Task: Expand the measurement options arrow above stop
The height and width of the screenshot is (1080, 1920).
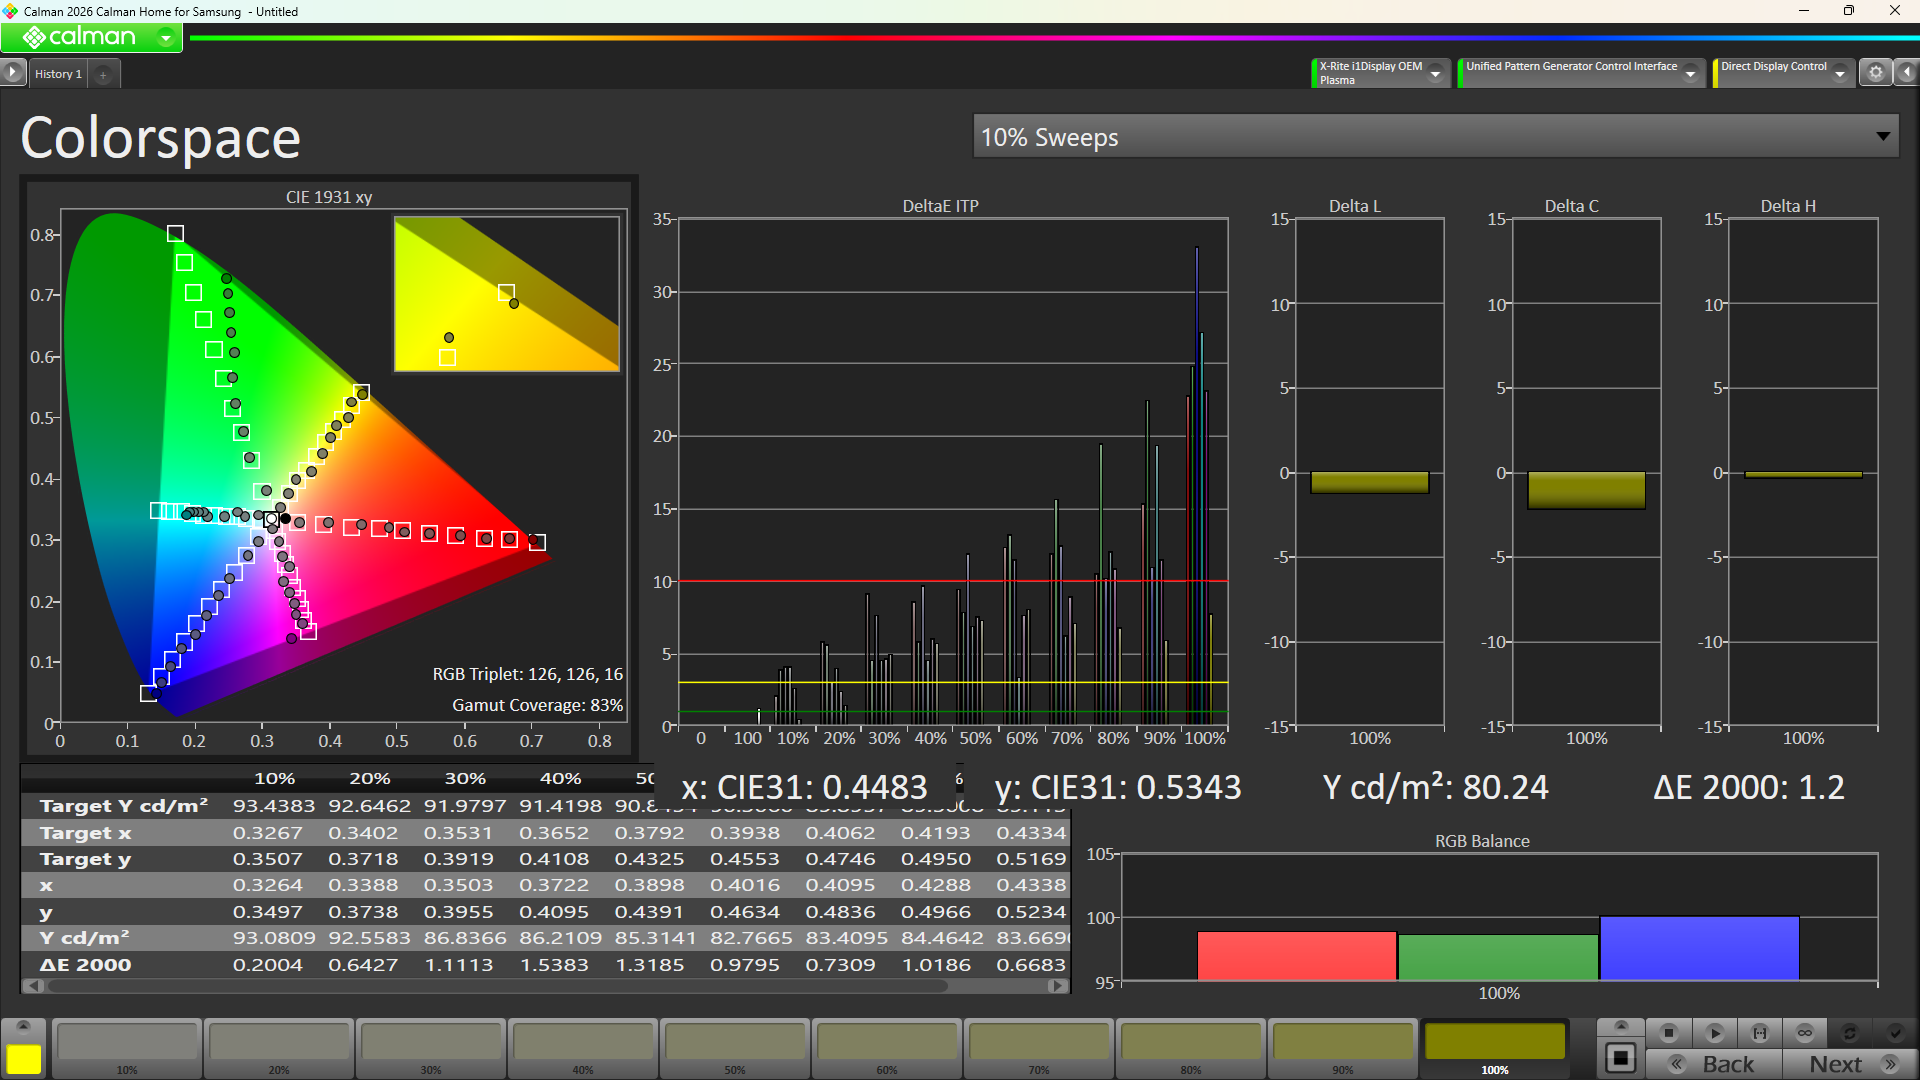Action: click(1621, 1026)
